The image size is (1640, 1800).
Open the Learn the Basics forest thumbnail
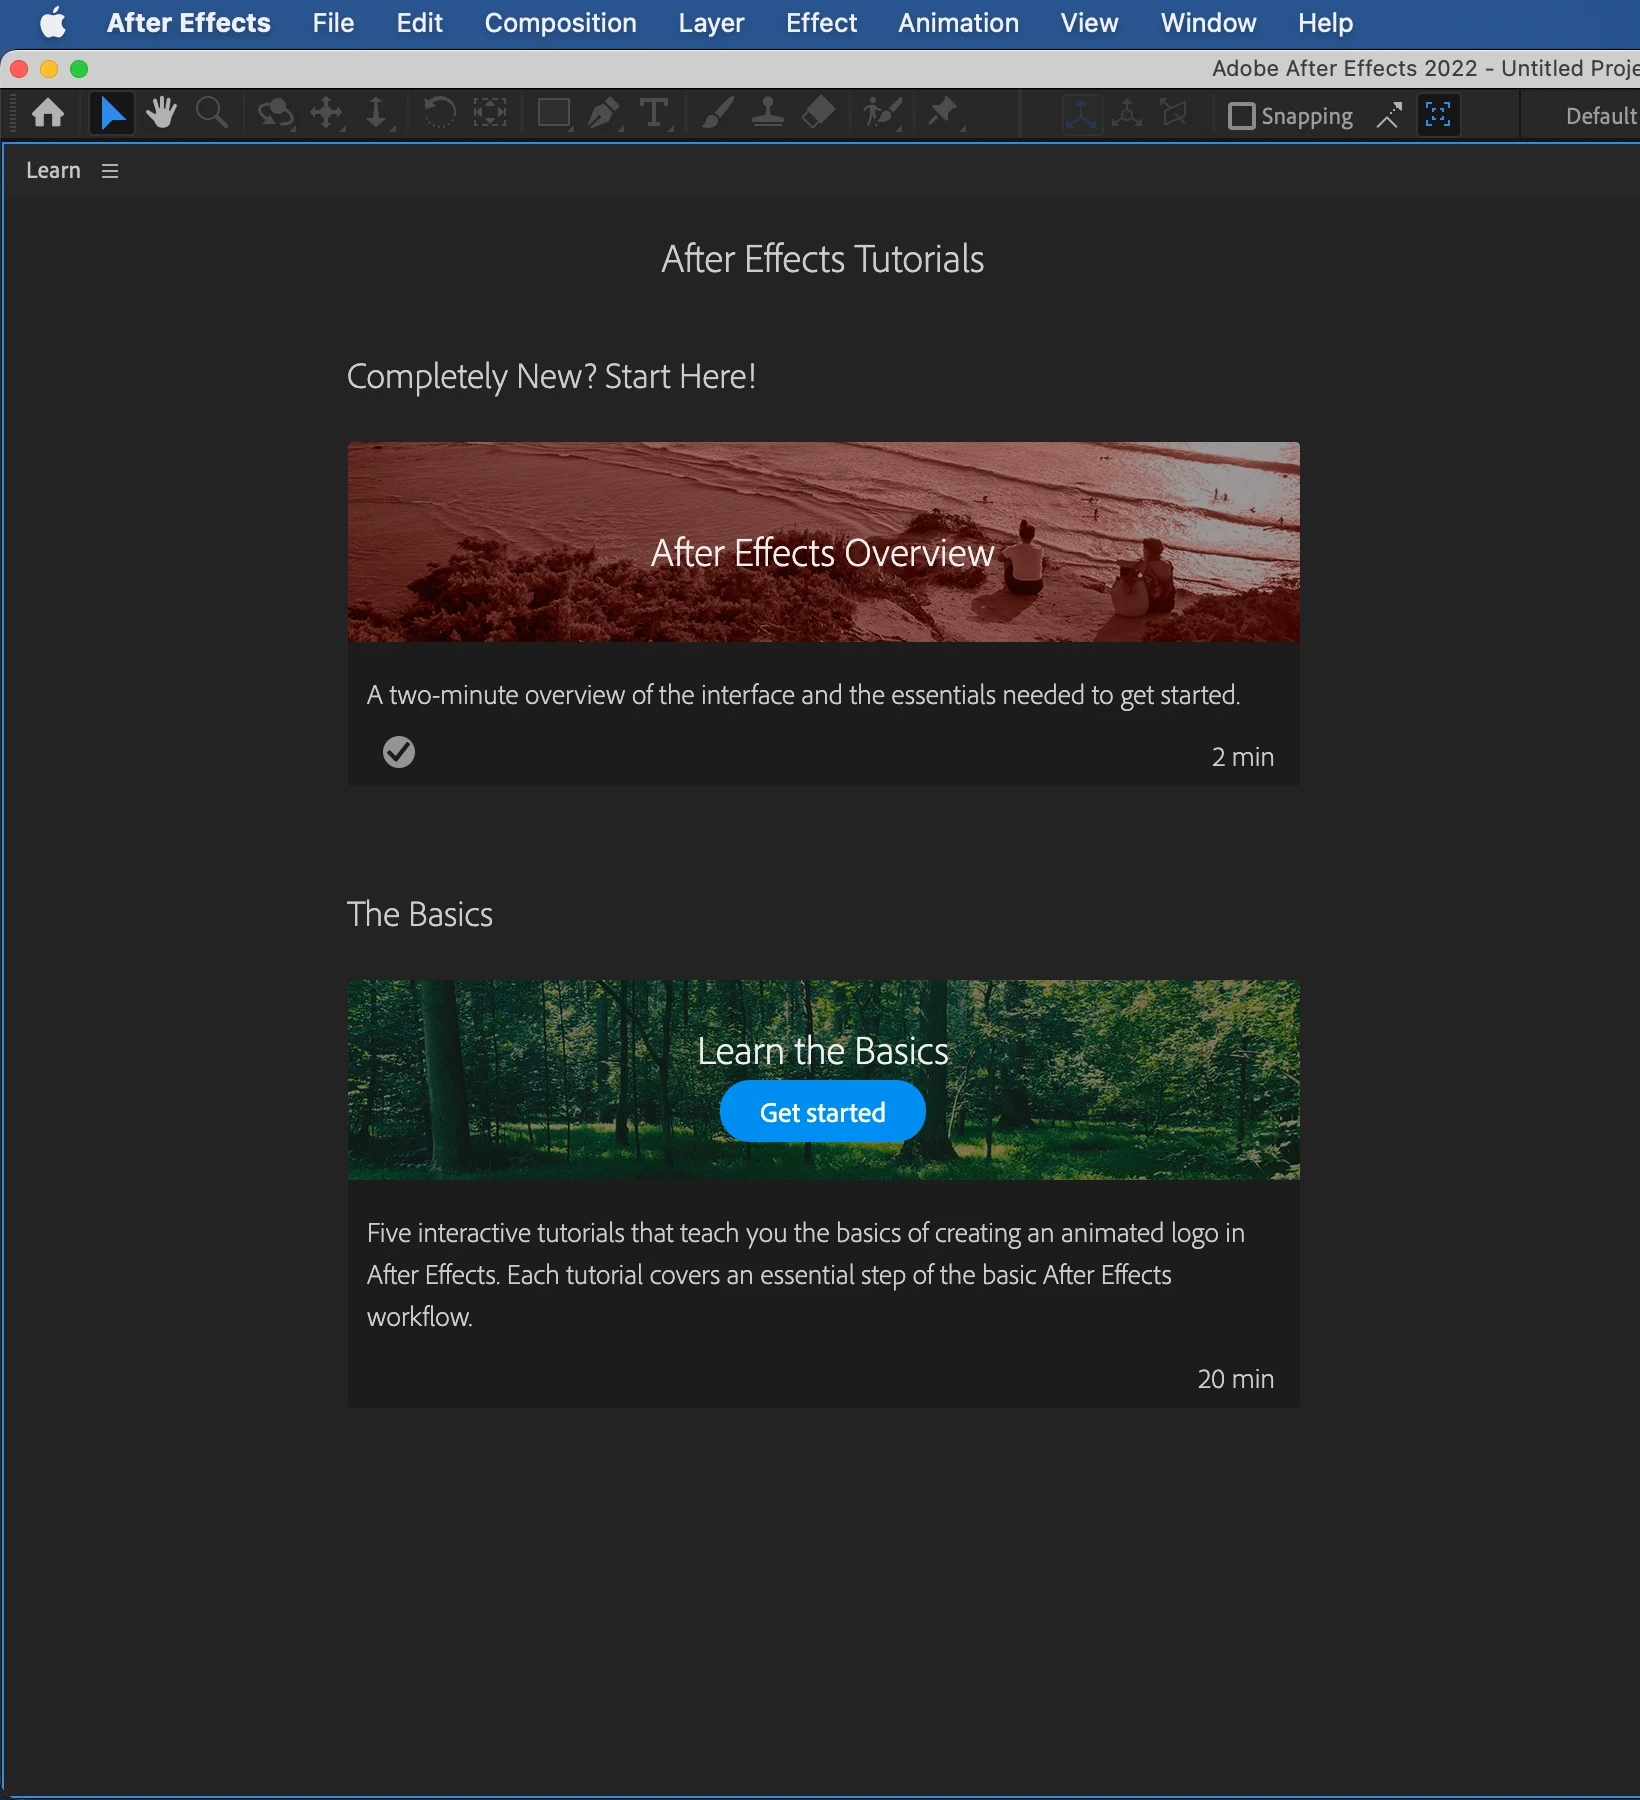pos(824,1080)
